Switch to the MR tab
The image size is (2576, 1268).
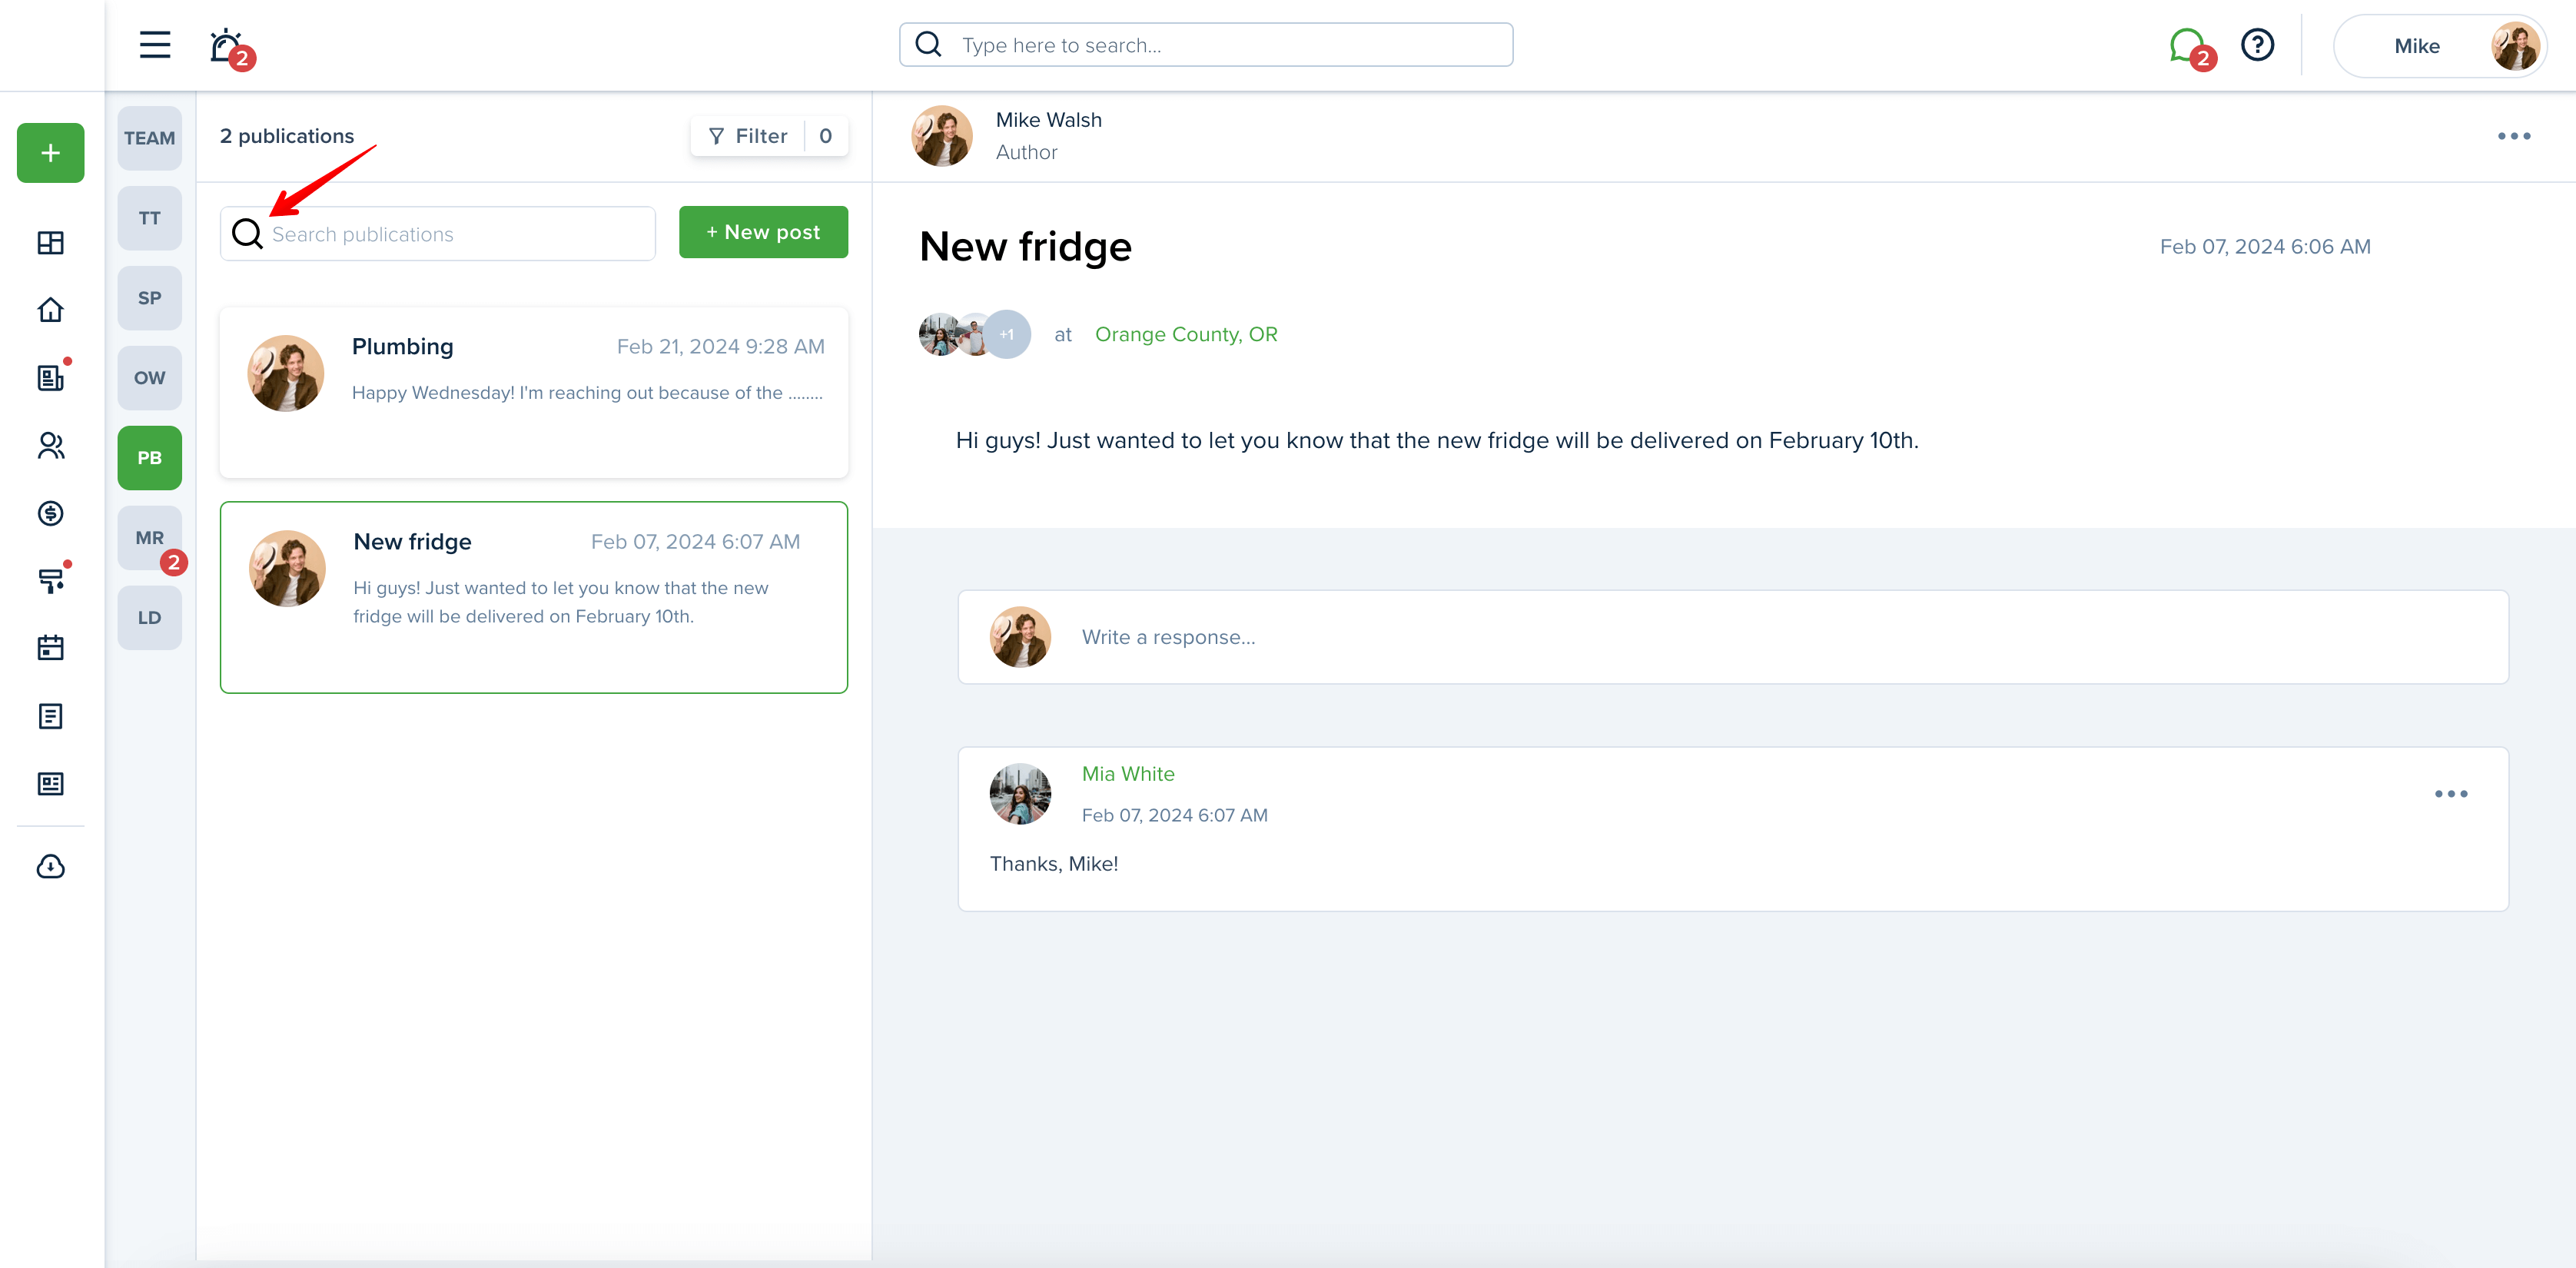150,538
